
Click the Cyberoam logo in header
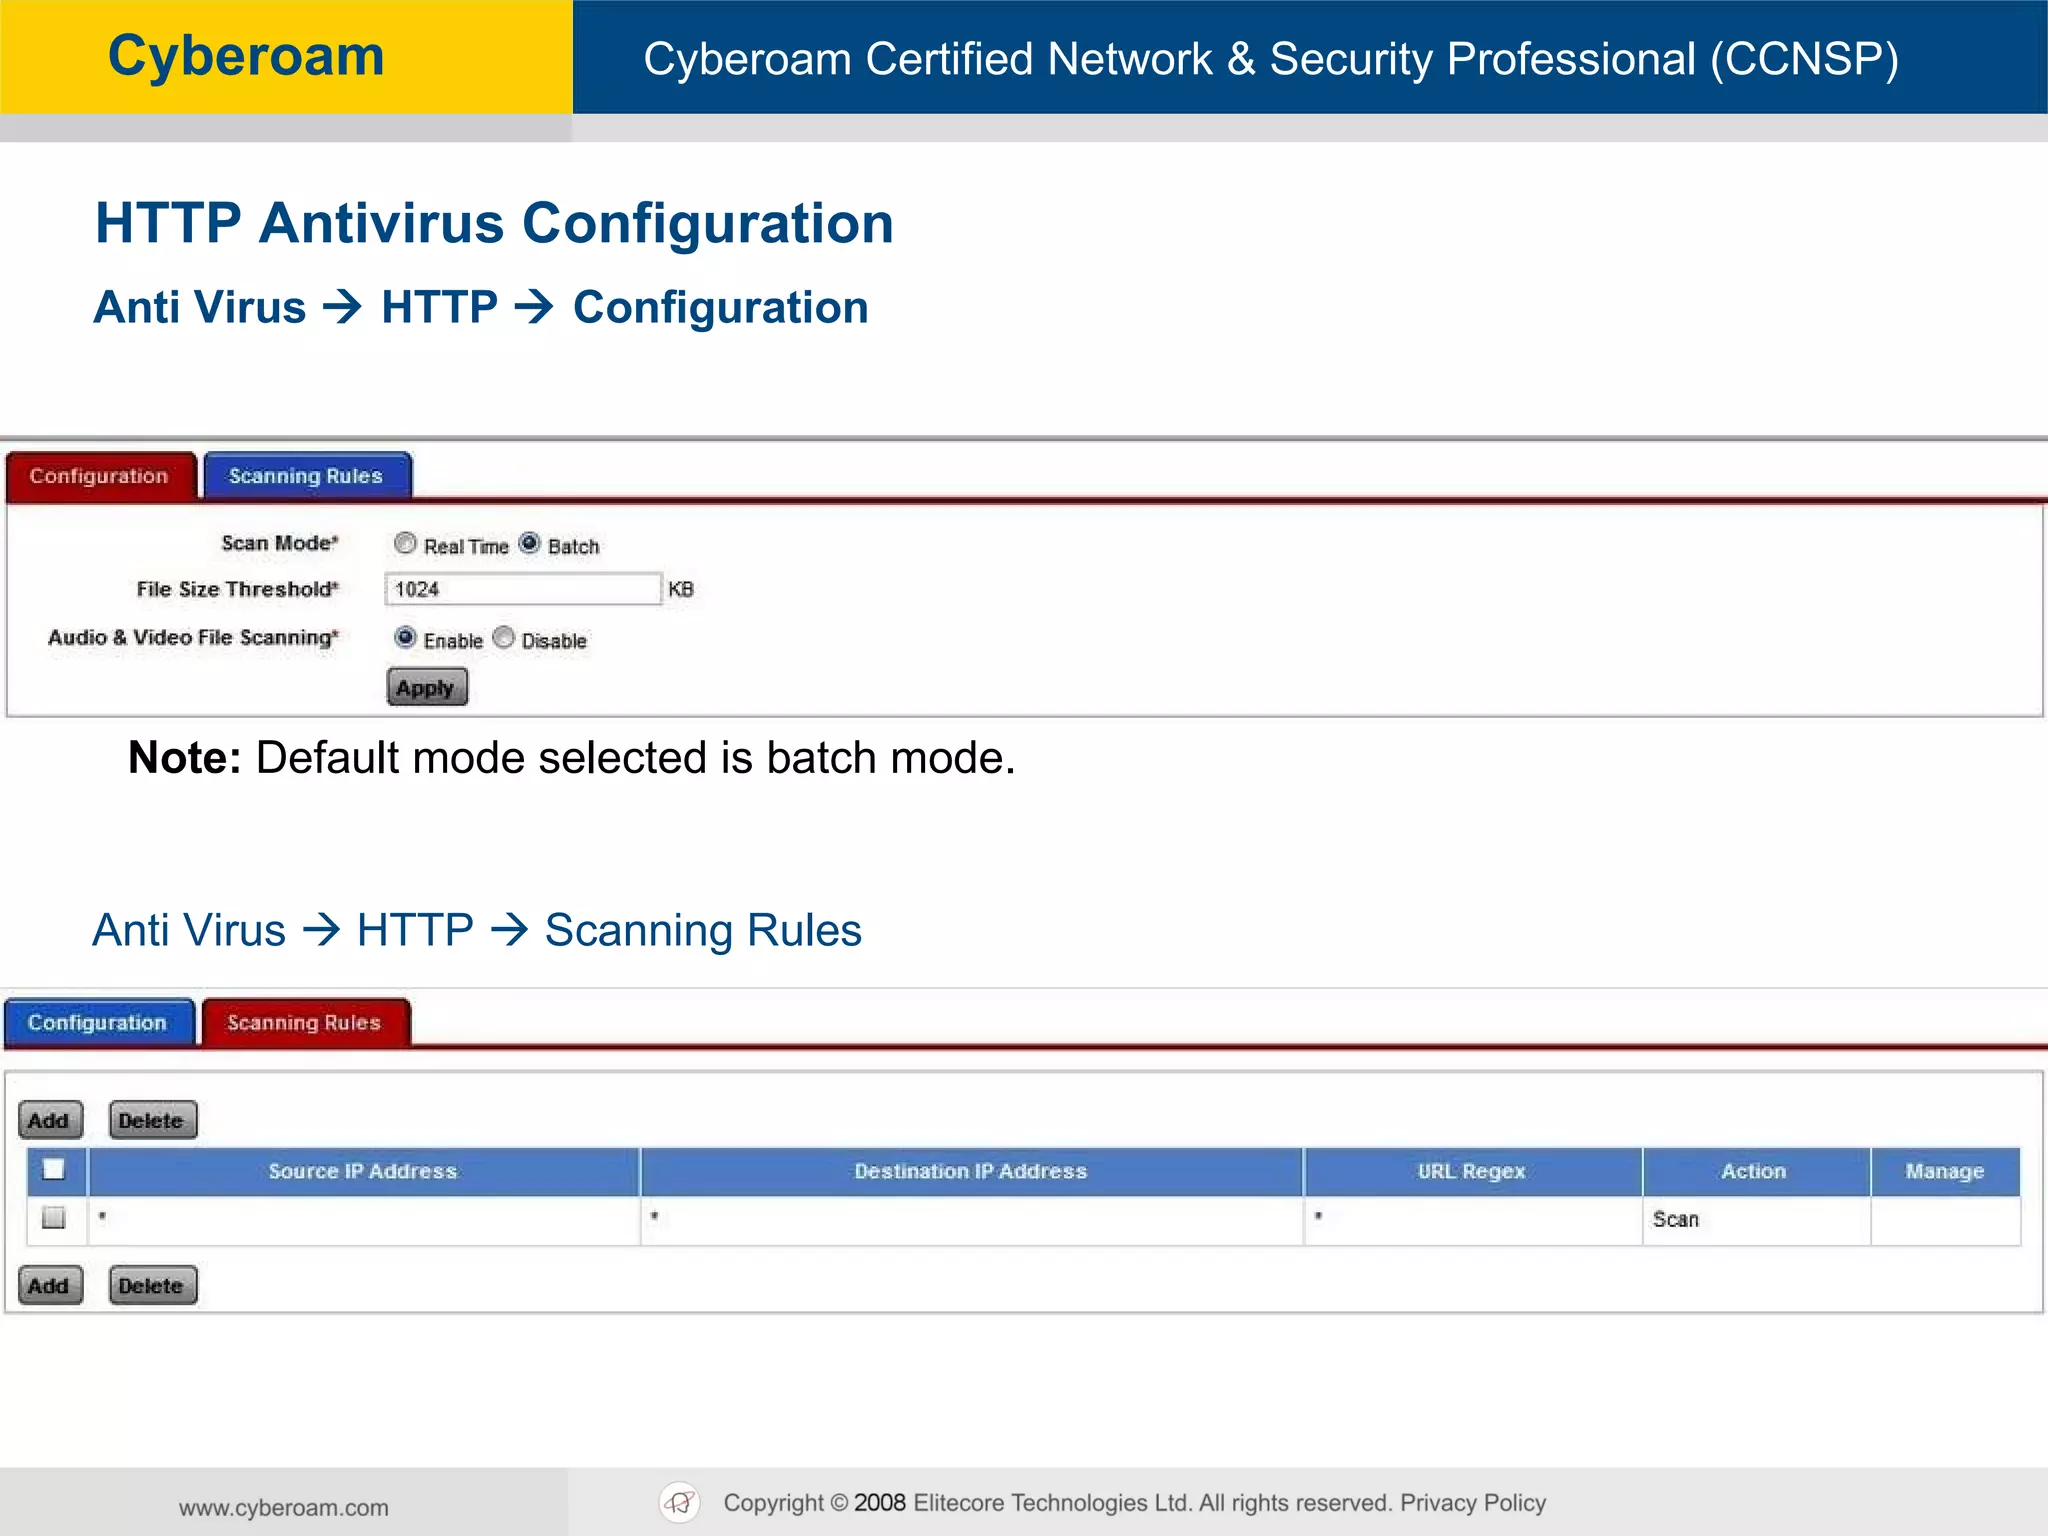pos(246,56)
